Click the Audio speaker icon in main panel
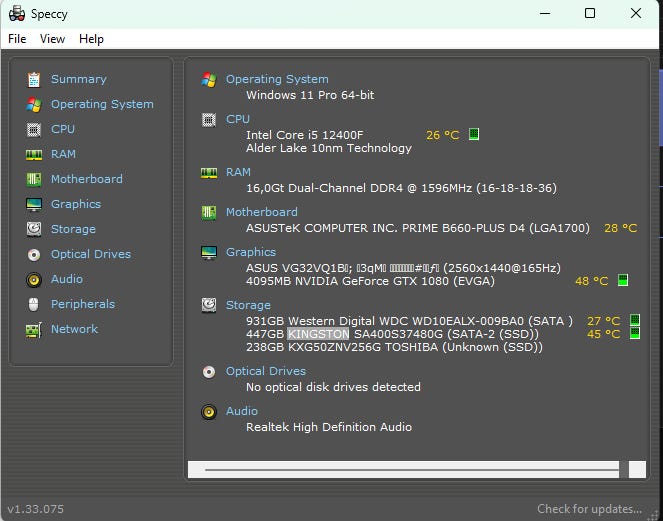 coord(209,411)
